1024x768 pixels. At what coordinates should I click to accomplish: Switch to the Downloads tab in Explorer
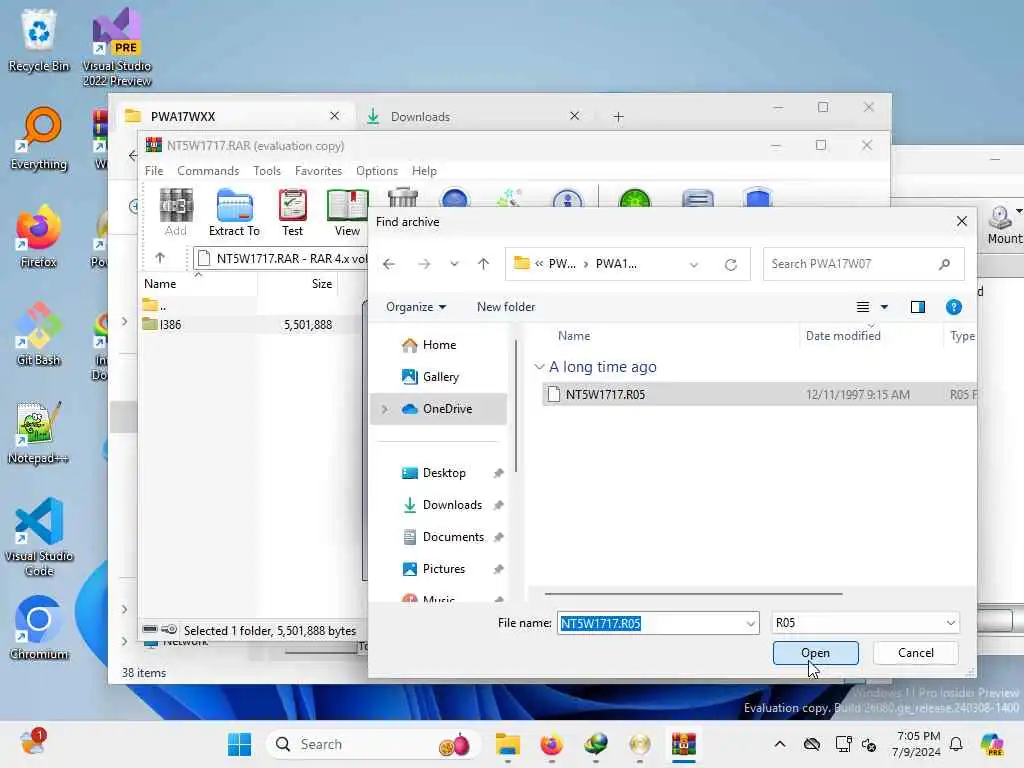(475, 117)
